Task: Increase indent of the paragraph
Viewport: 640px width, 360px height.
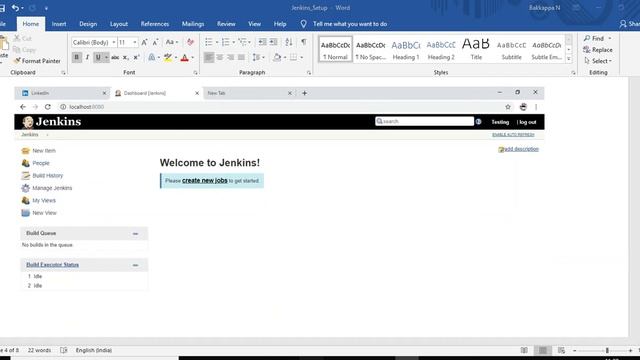Action: click(273, 42)
